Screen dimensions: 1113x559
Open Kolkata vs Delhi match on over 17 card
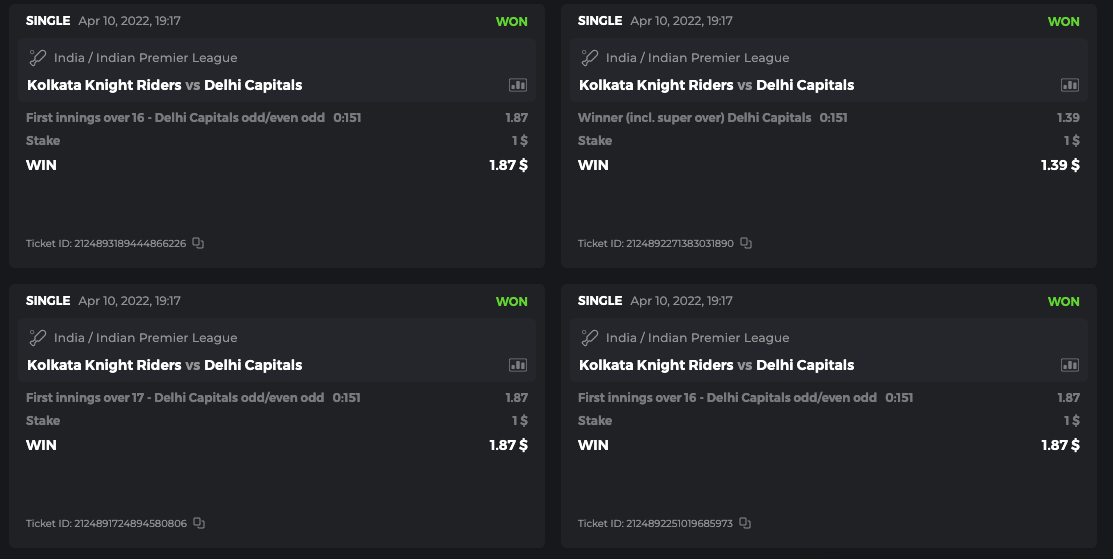(x=164, y=365)
